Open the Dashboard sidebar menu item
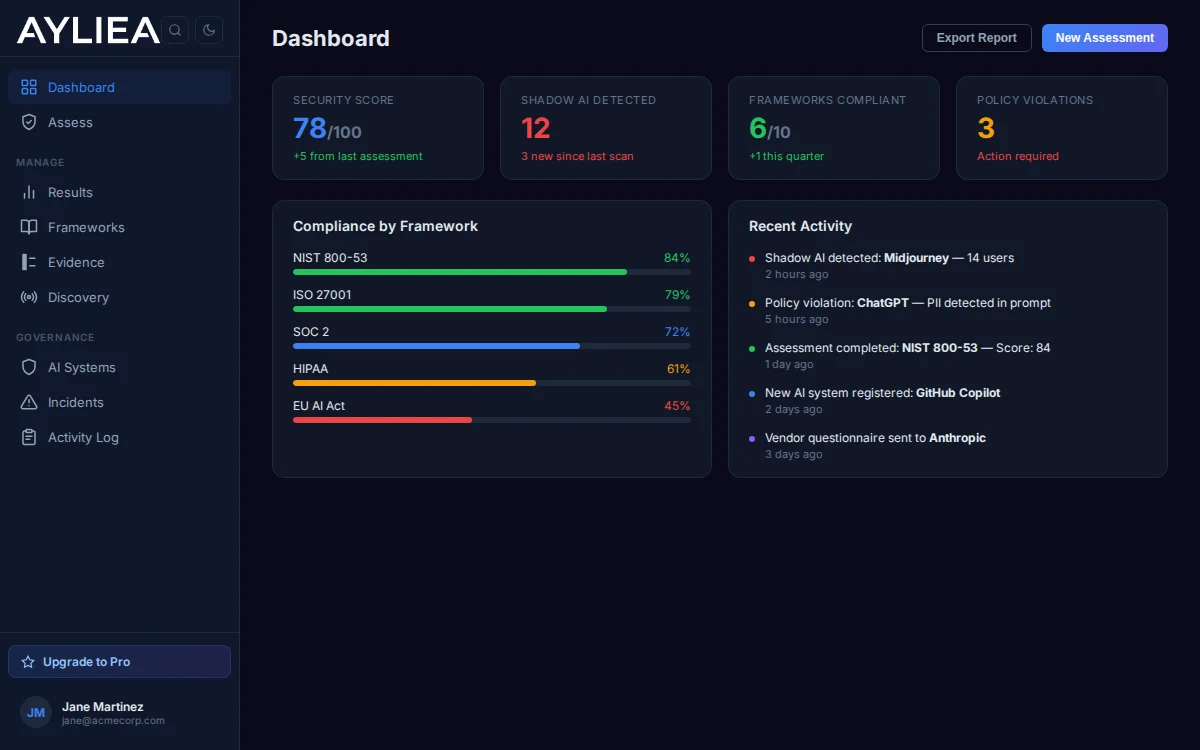Screen dimensions: 1200x750 [x=81, y=87]
